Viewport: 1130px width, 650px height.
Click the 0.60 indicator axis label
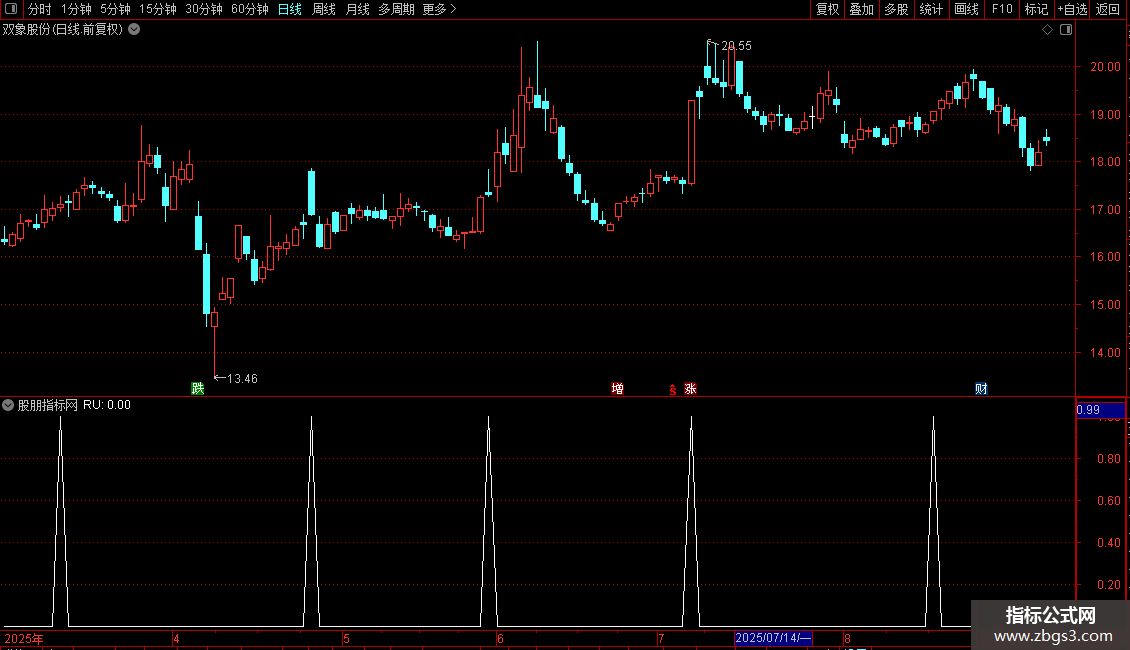(1108, 500)
